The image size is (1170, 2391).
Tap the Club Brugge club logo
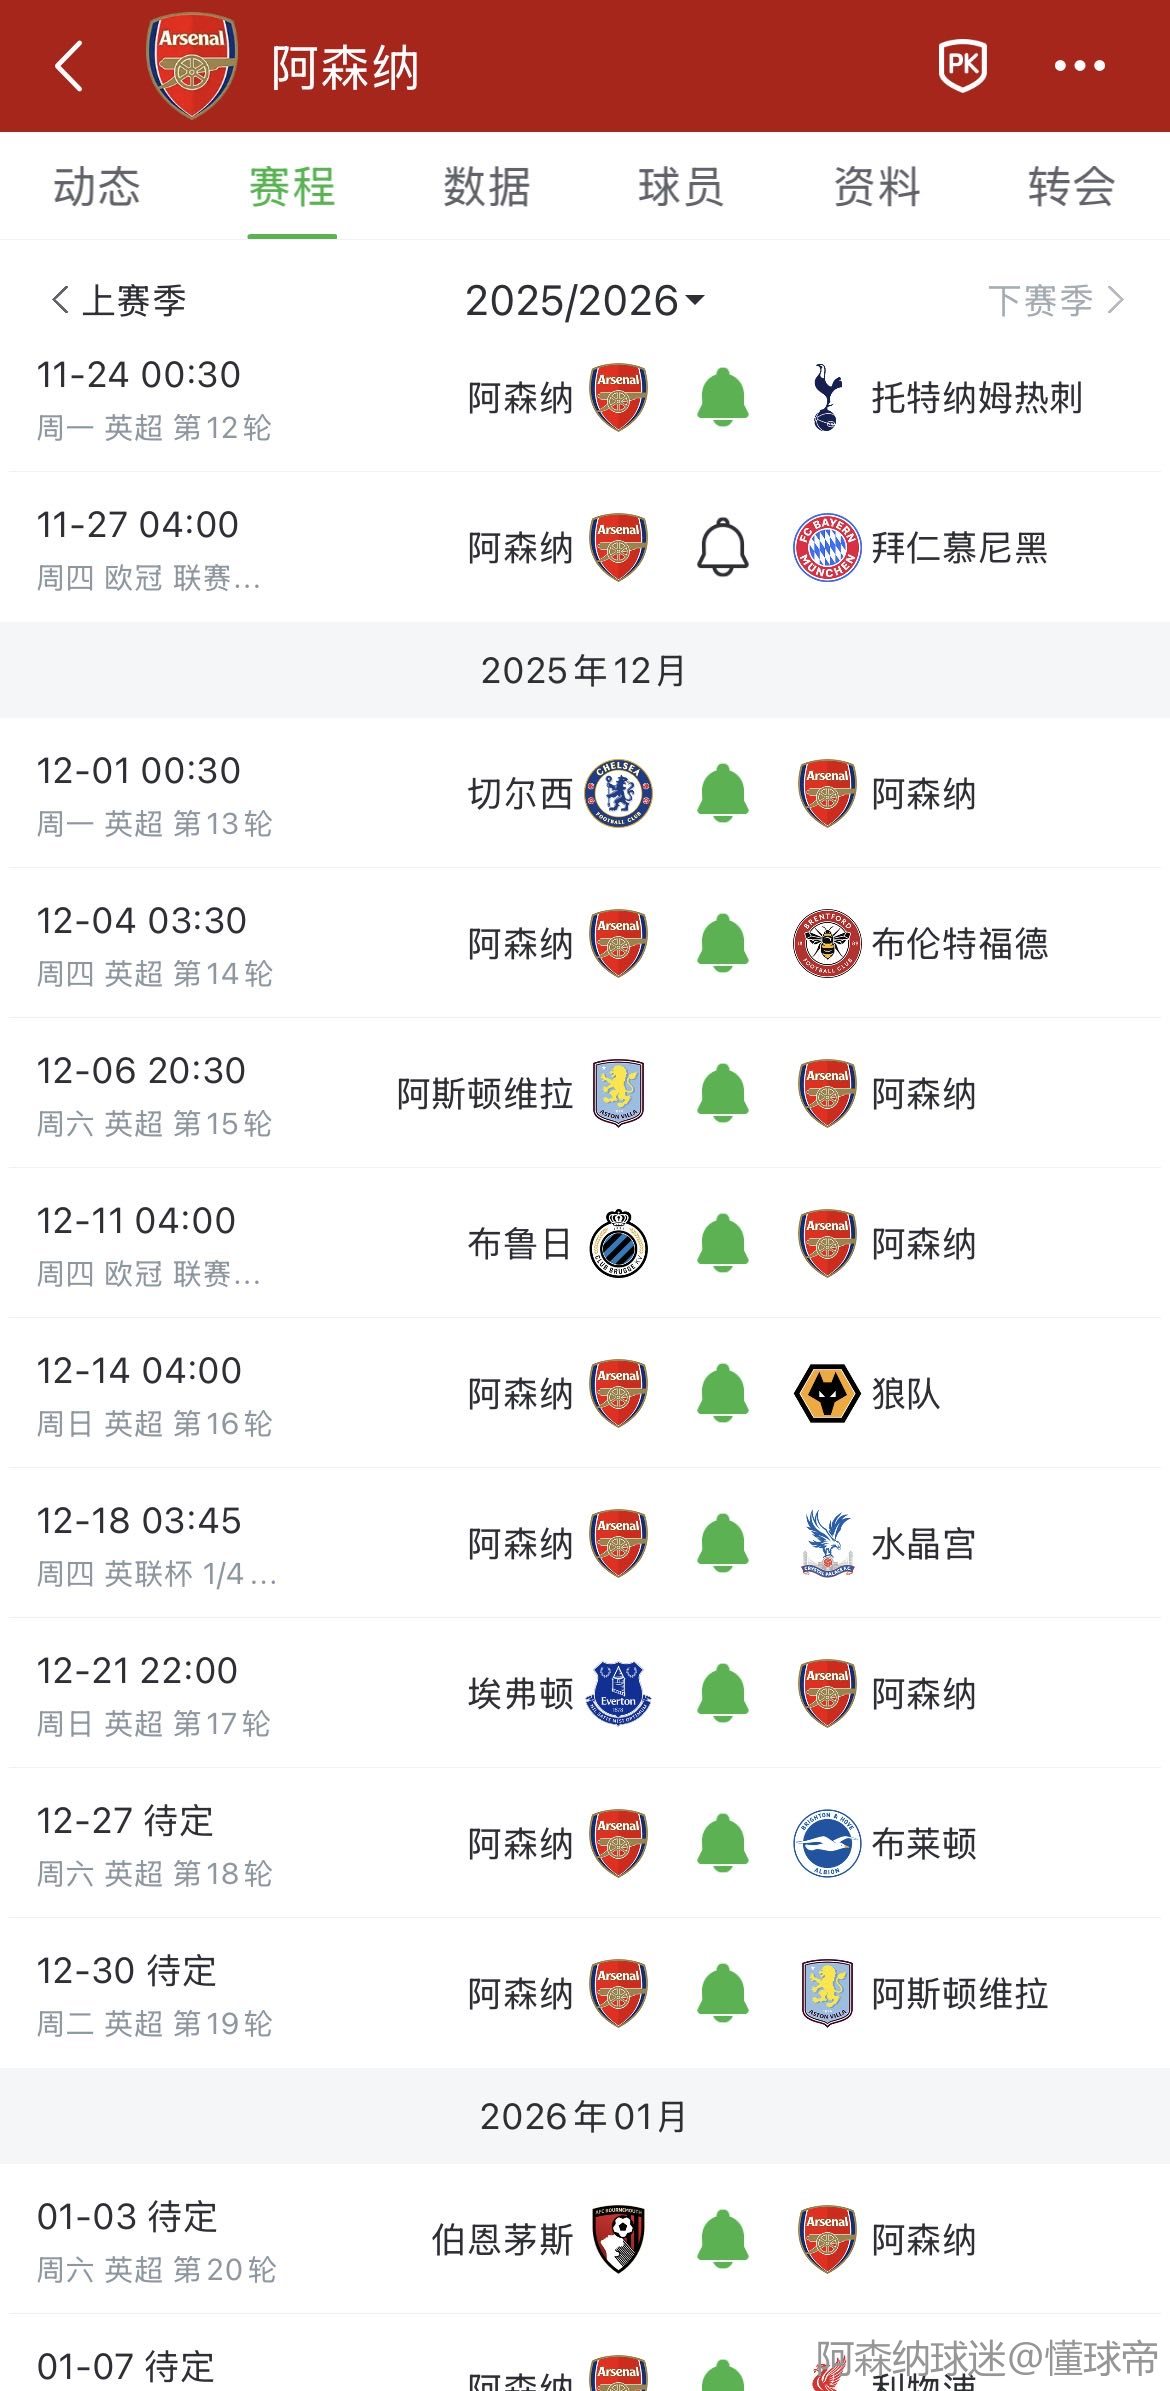point(619,1243)
